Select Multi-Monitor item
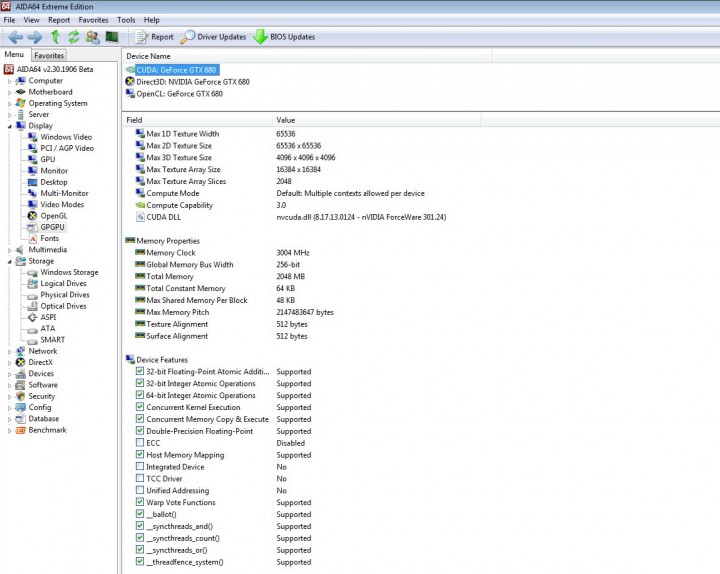 (64, 193)
